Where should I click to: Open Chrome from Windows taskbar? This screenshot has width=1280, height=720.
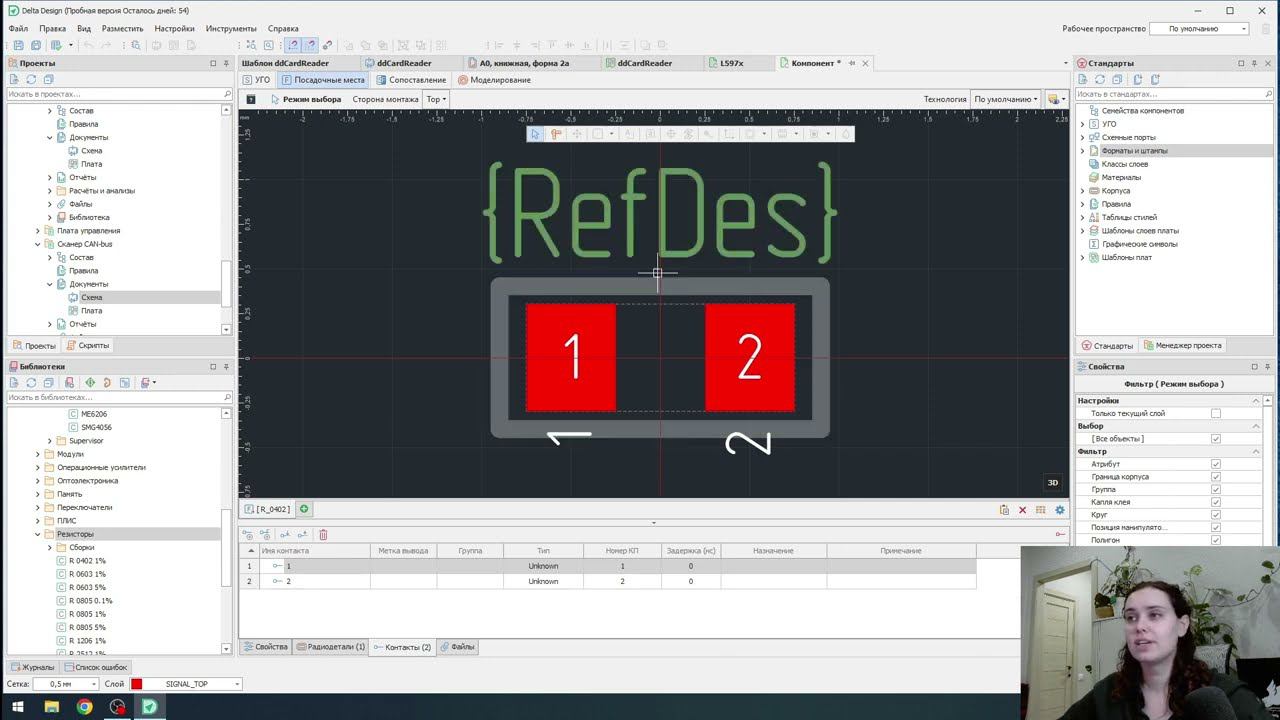click(84, 707)
